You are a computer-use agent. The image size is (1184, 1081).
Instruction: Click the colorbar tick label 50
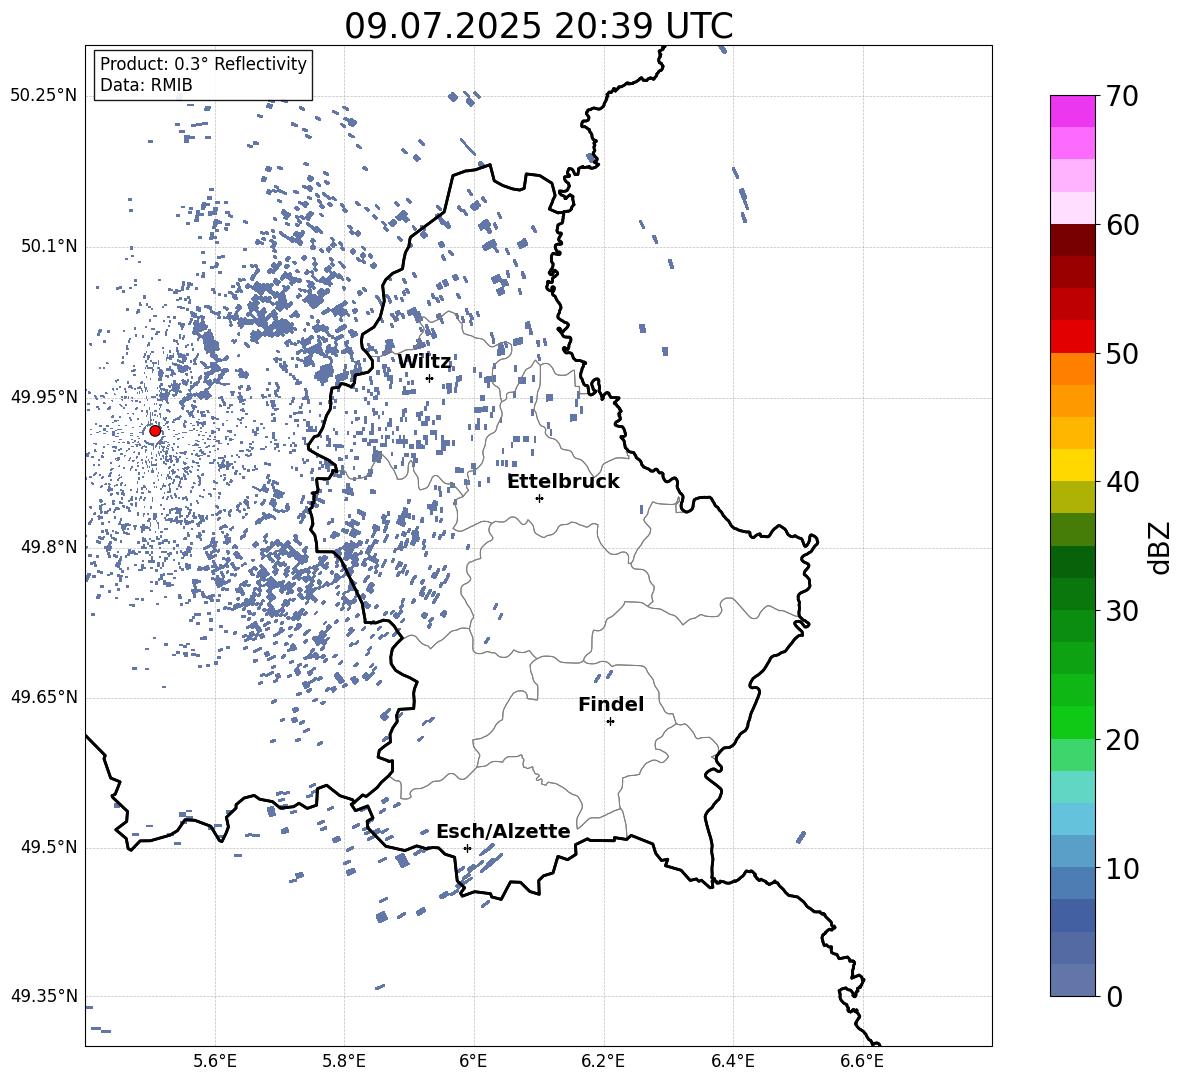[x=1122, y=354]
